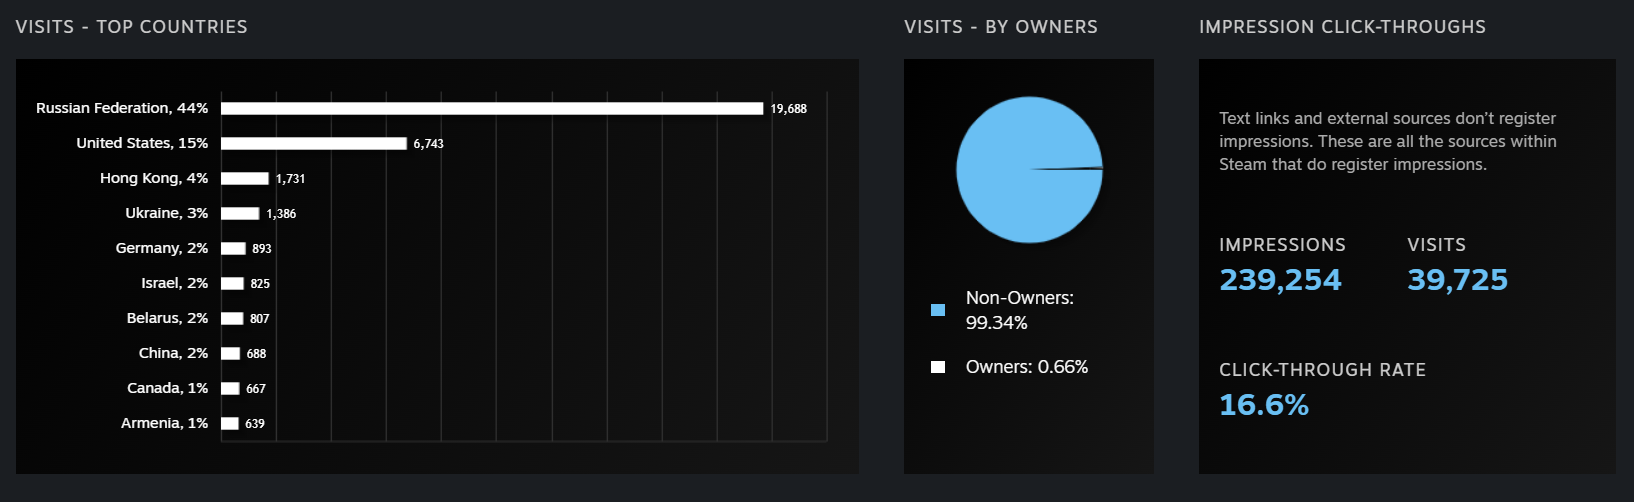
Task: Click the Germany, 2% label
Action: tap(161, 248)
